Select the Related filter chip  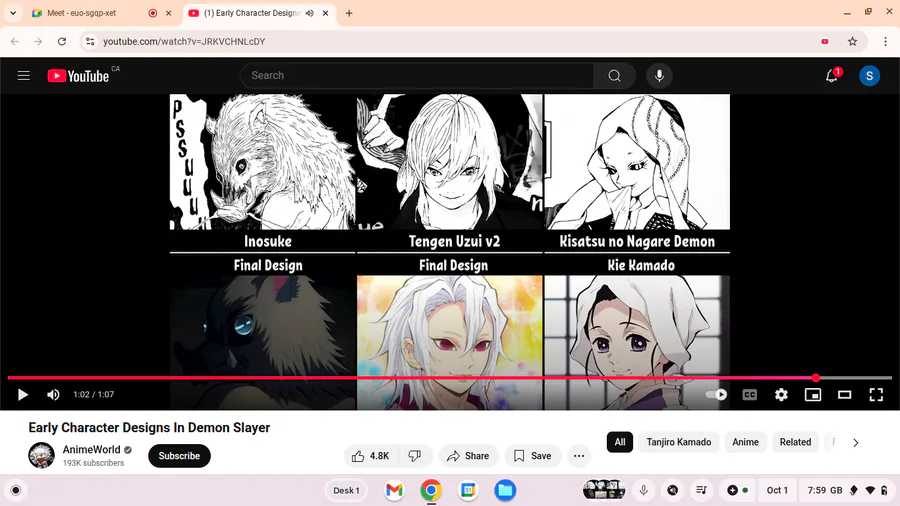[795, 442]
